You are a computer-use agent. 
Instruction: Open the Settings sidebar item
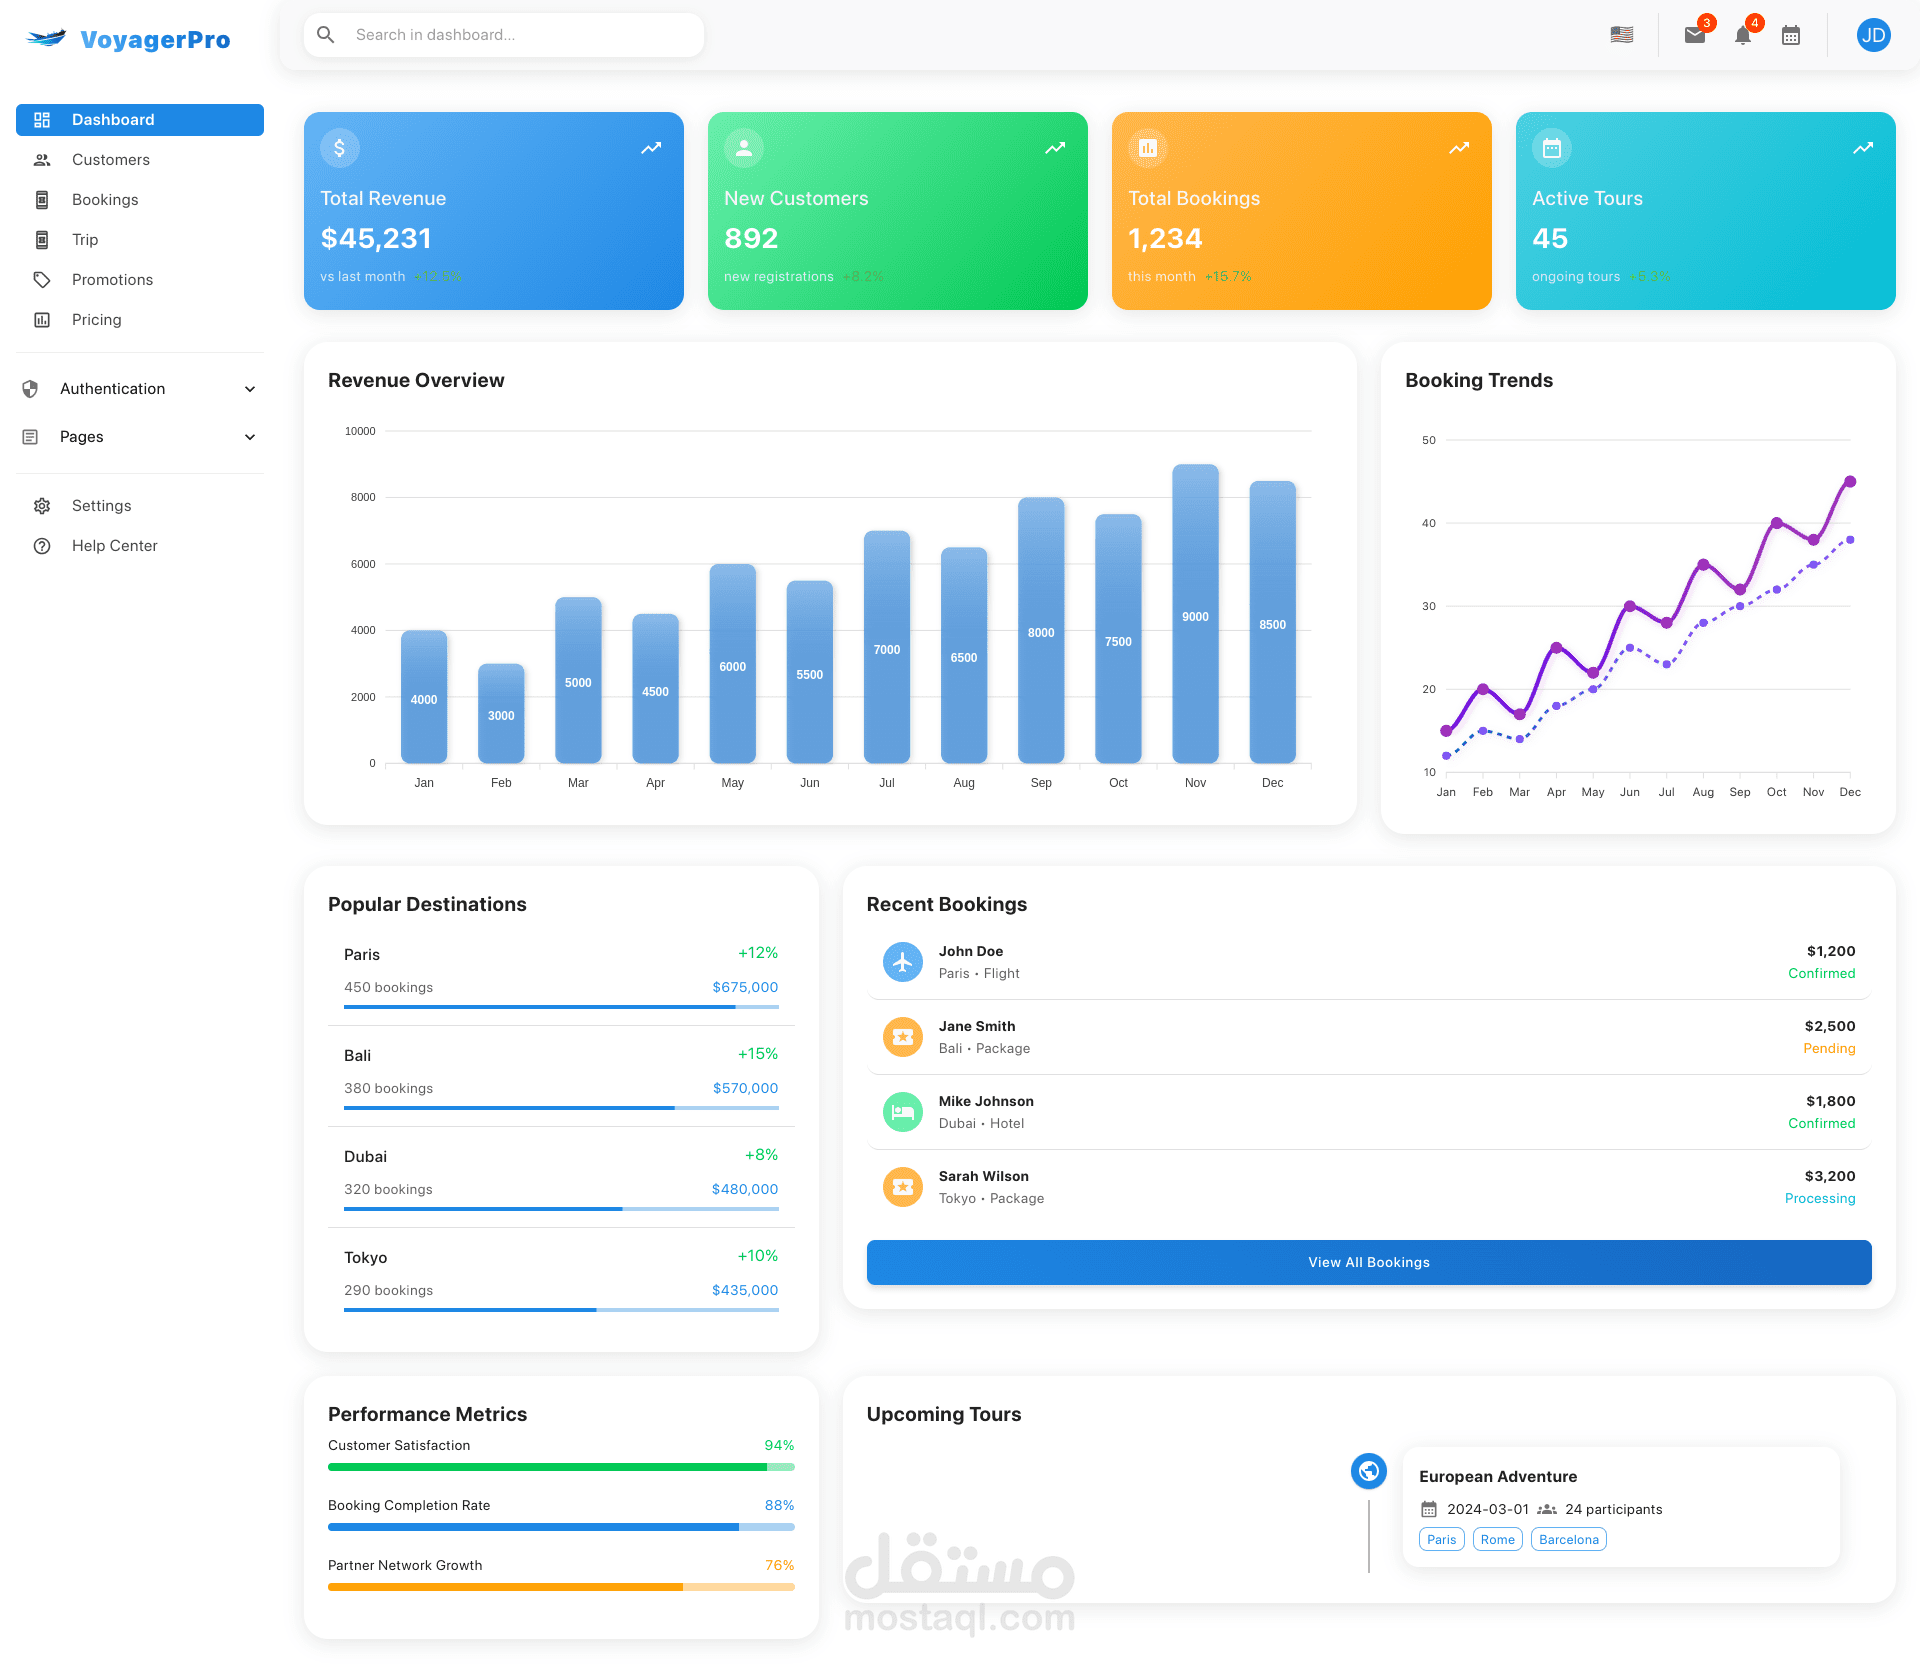click(x=101, y=506)
